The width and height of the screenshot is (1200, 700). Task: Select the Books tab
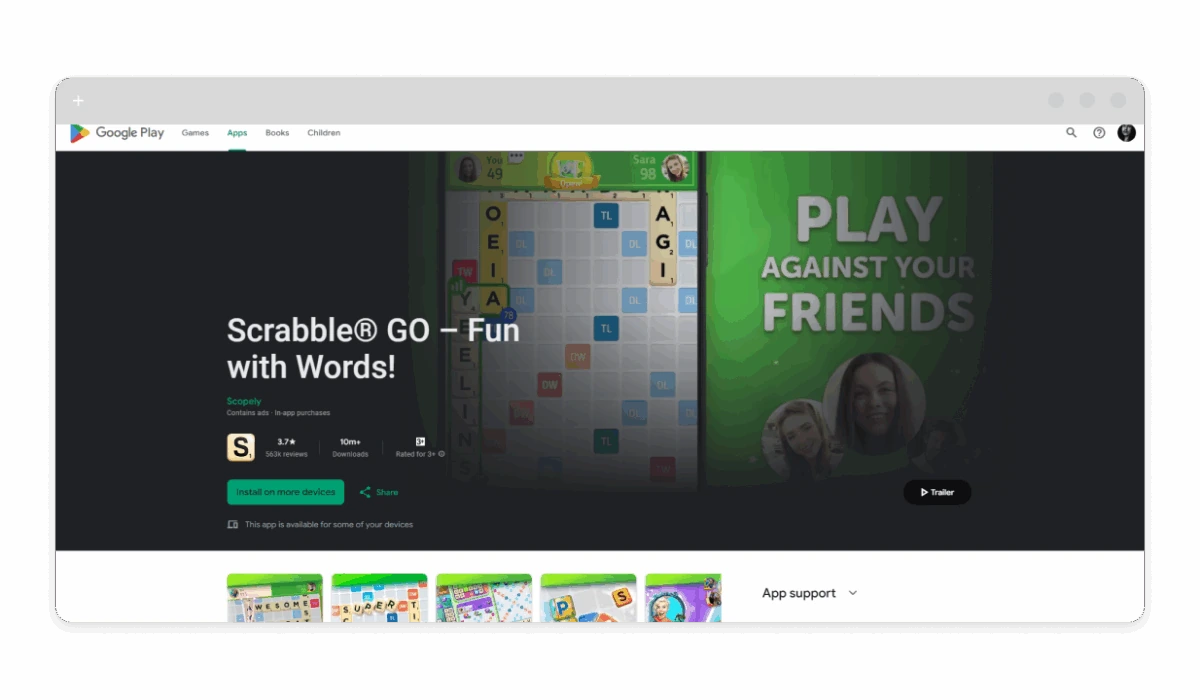(x=277, y=133)
